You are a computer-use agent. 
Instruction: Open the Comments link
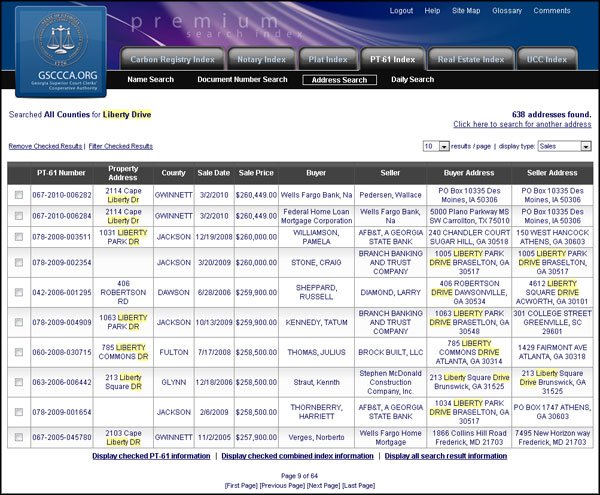coord(552,11)
